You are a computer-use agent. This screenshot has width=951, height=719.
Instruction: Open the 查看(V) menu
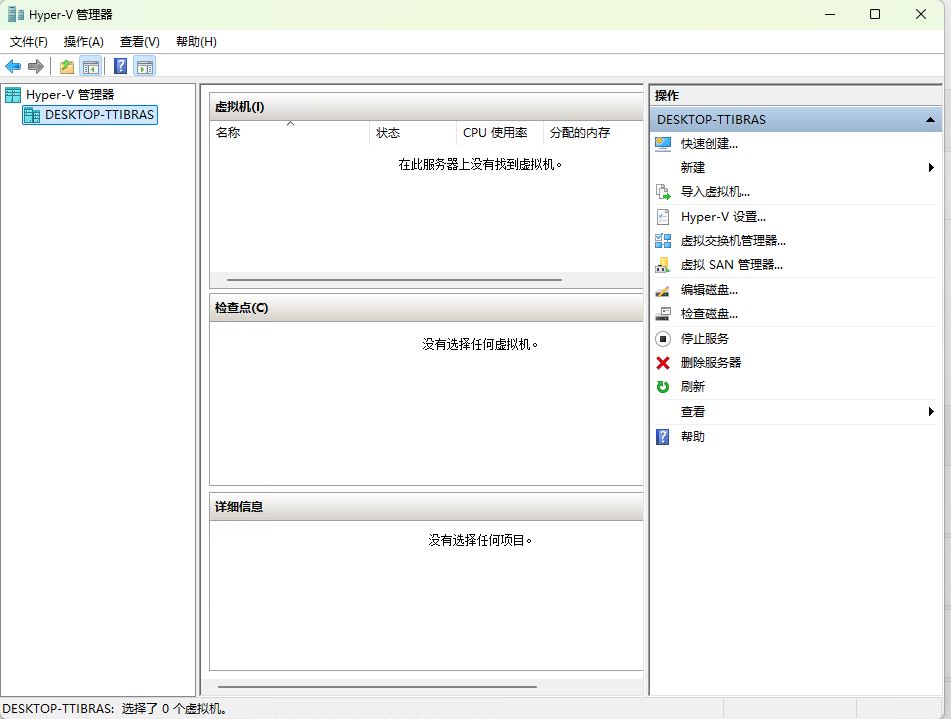[139, 41]
